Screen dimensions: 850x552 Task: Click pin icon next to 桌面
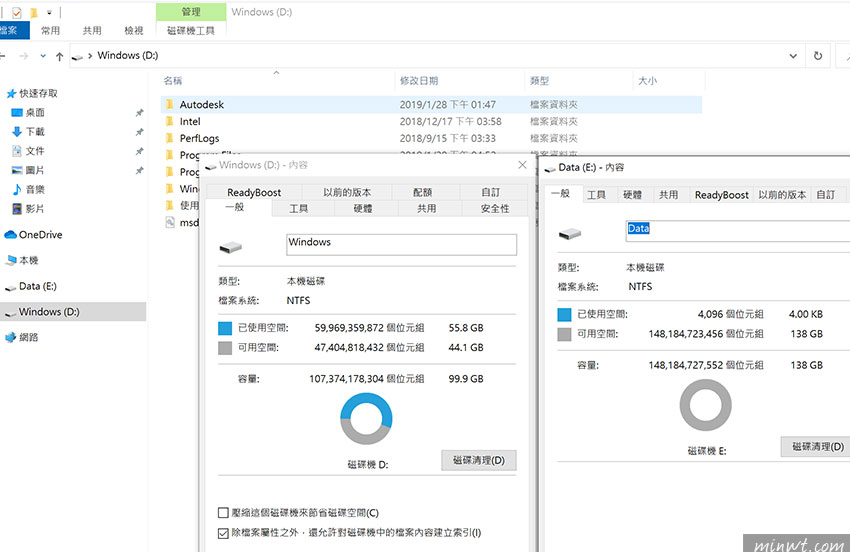[x=139, y=113]
